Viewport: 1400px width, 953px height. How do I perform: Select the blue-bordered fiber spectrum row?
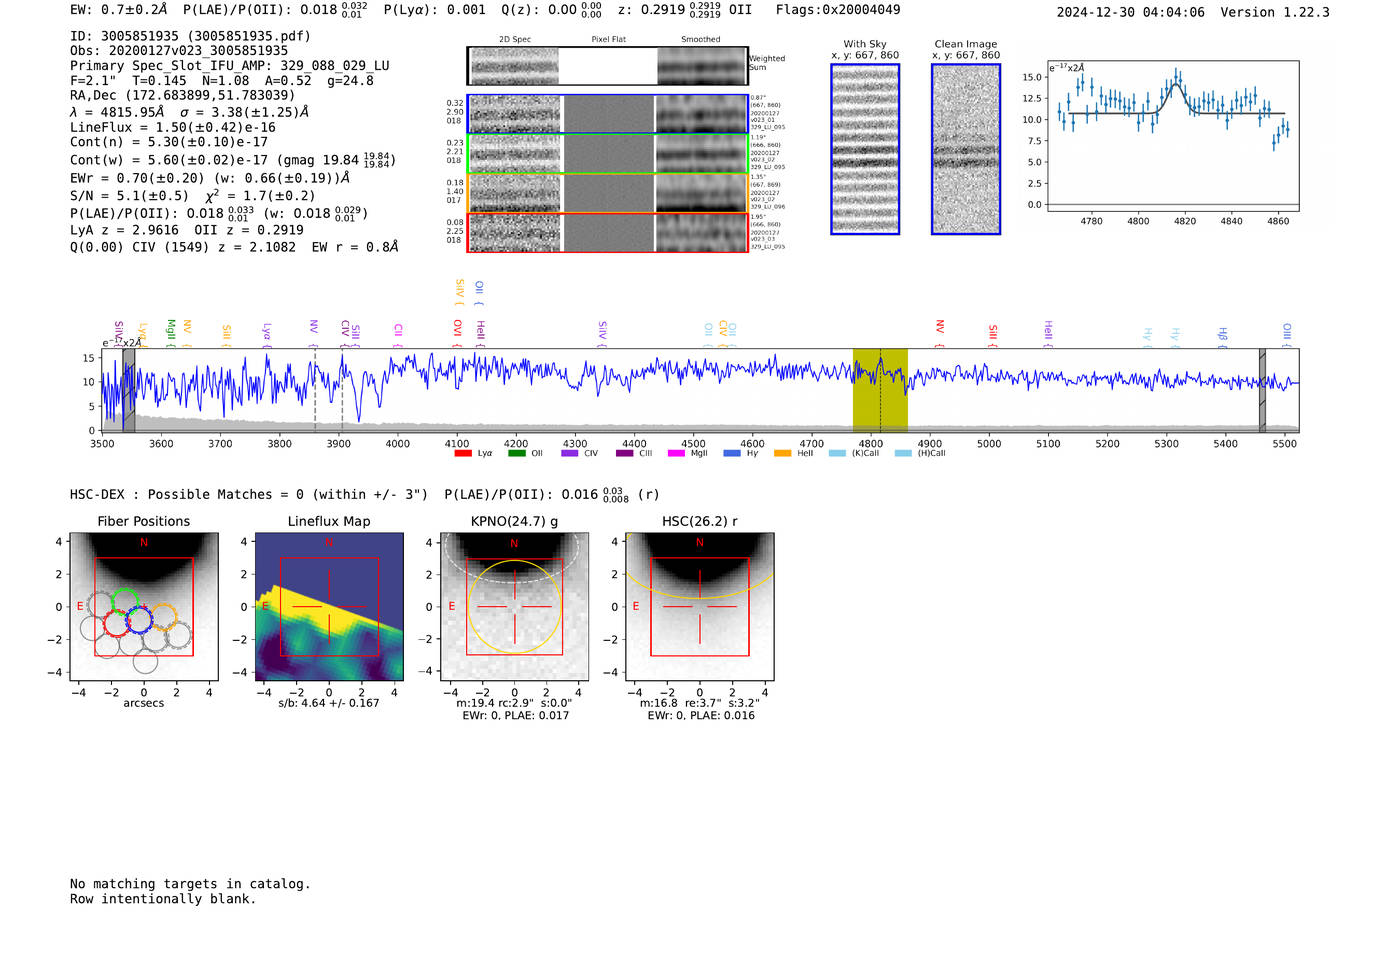[607, 114]
